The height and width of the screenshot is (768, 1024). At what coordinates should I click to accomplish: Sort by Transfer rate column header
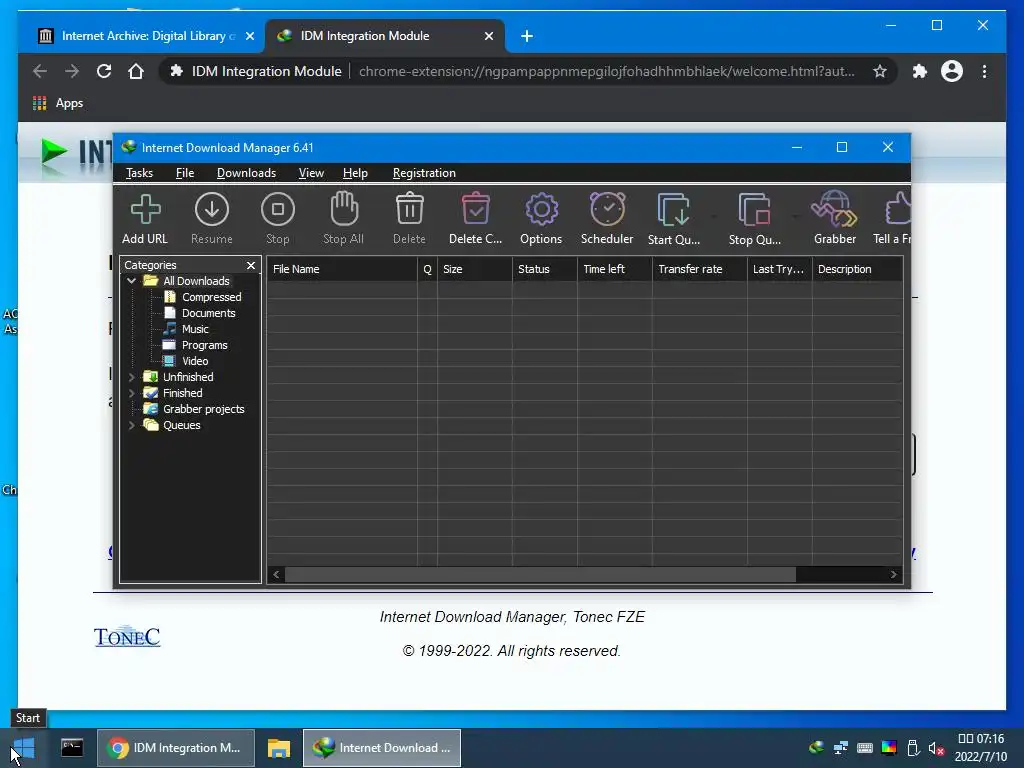click(699, 269)
